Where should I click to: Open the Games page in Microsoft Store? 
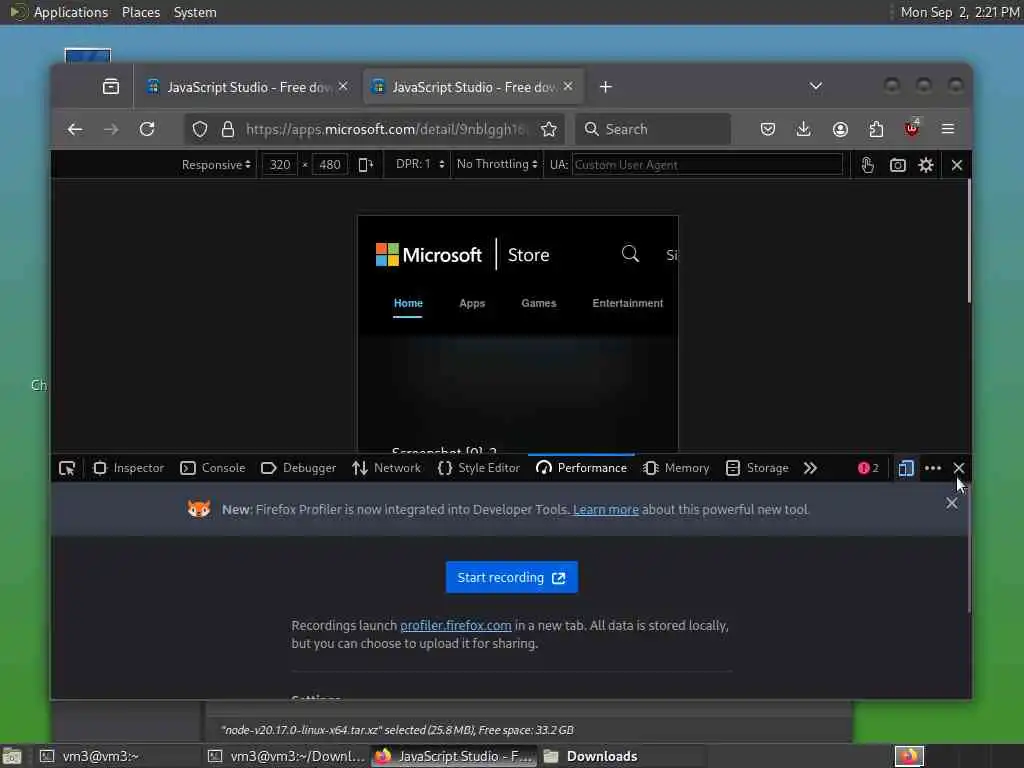coord(538,303)
